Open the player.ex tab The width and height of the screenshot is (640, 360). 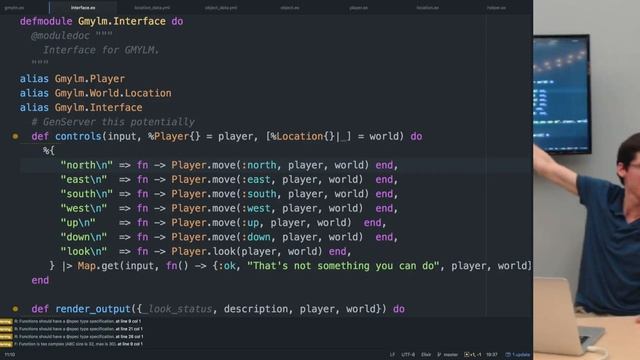[x=358, y=8]
